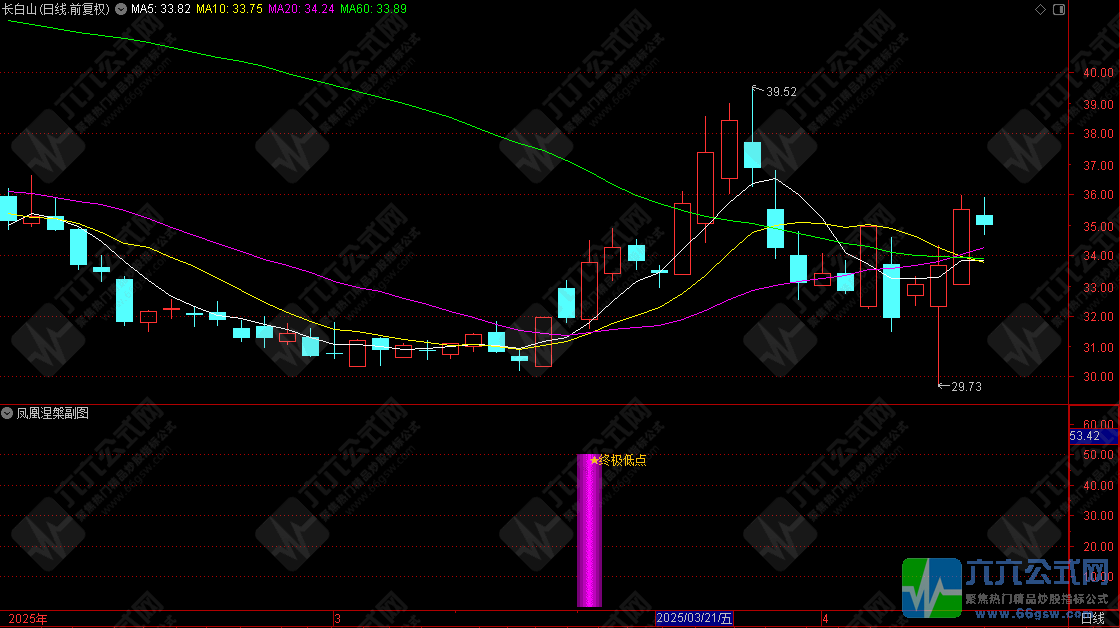Expand the 凤凰涅槃副图 sub-chart dropdown arrow
1120x628 pixels.
click(7, 413)
